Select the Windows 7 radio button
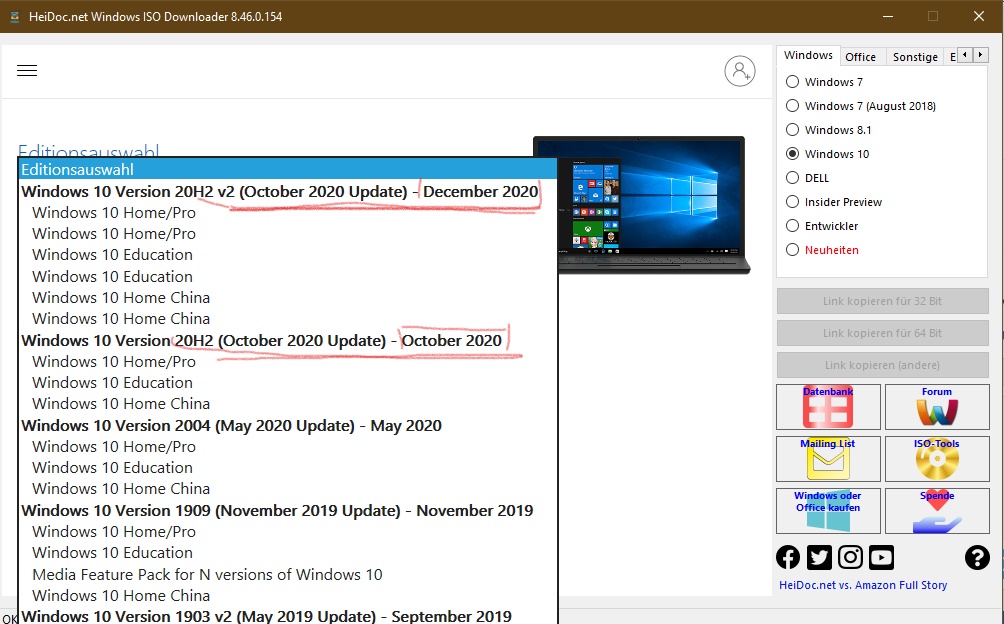The image size is (1004, 624). (x=793, y=82)
